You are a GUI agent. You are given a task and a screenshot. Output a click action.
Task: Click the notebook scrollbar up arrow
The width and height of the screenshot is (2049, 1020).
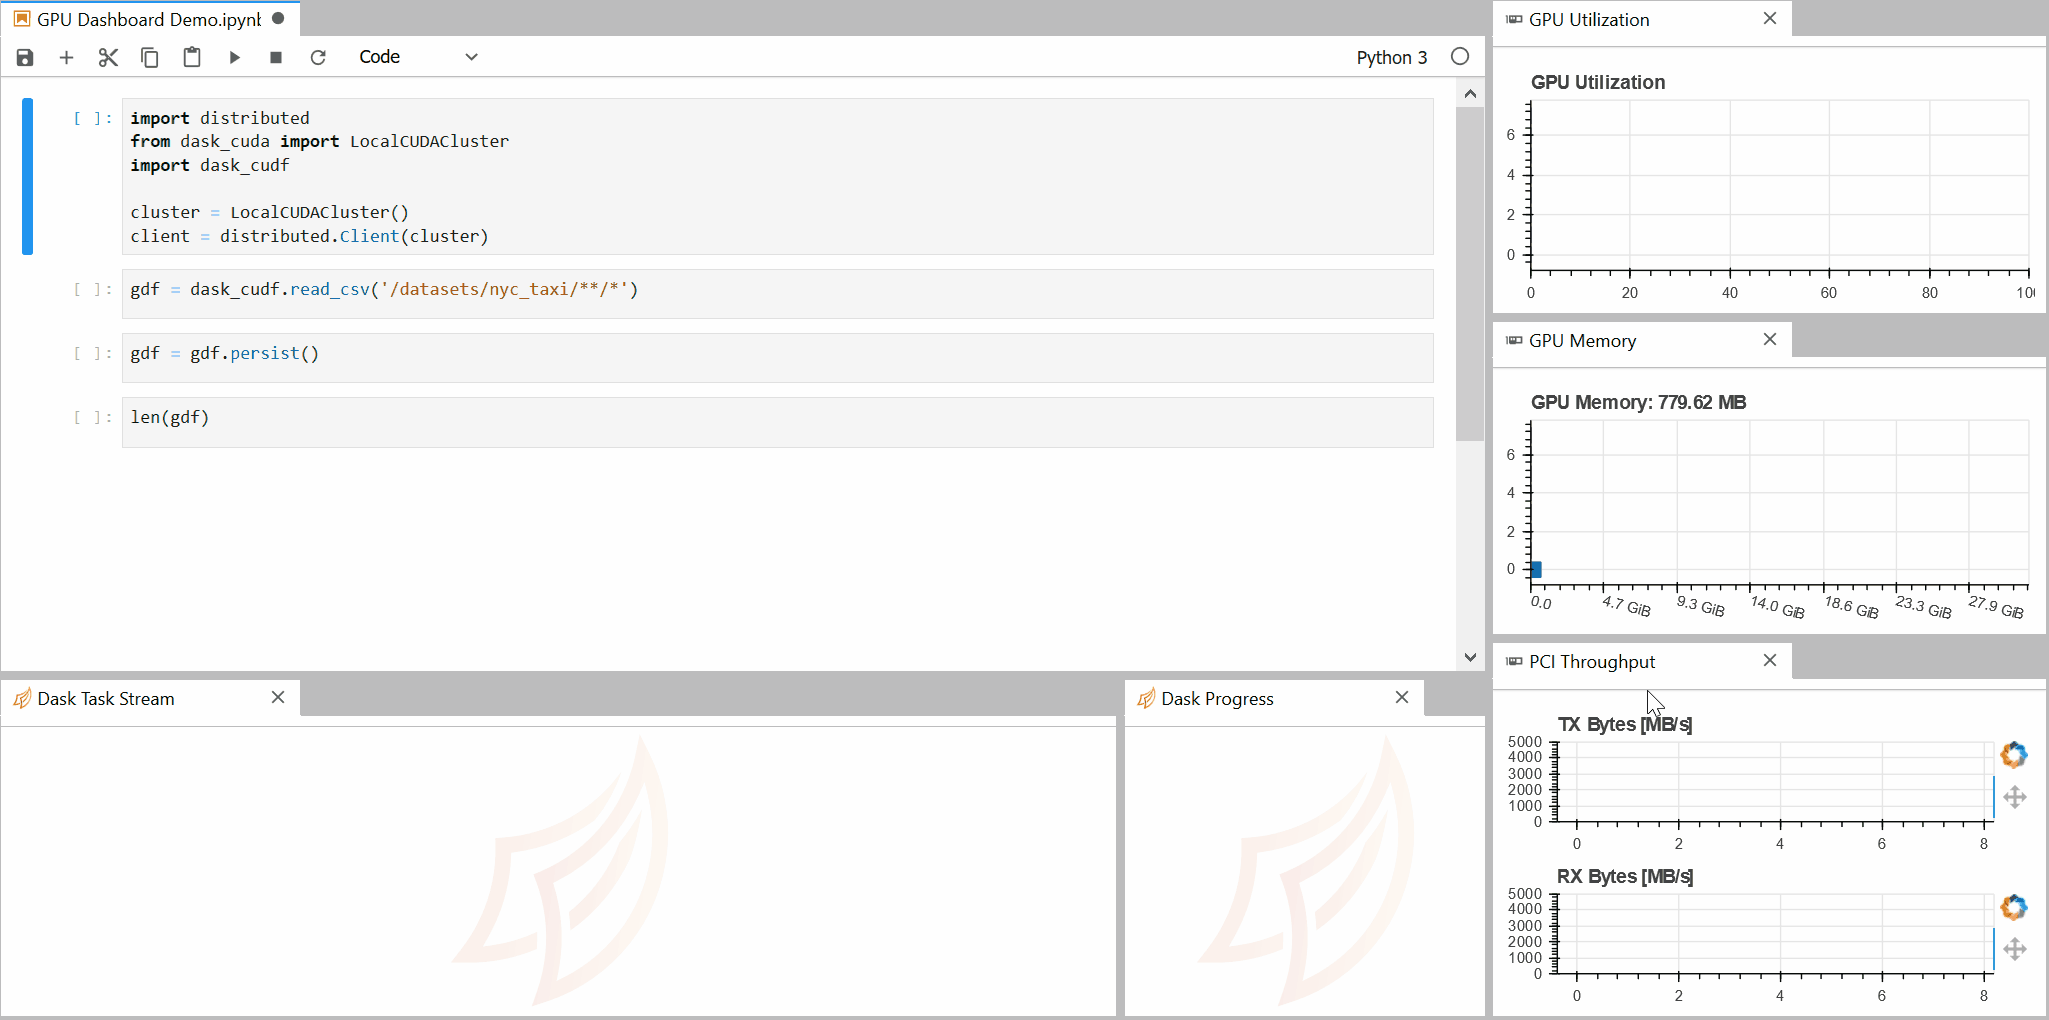(x=1470, y=94)
